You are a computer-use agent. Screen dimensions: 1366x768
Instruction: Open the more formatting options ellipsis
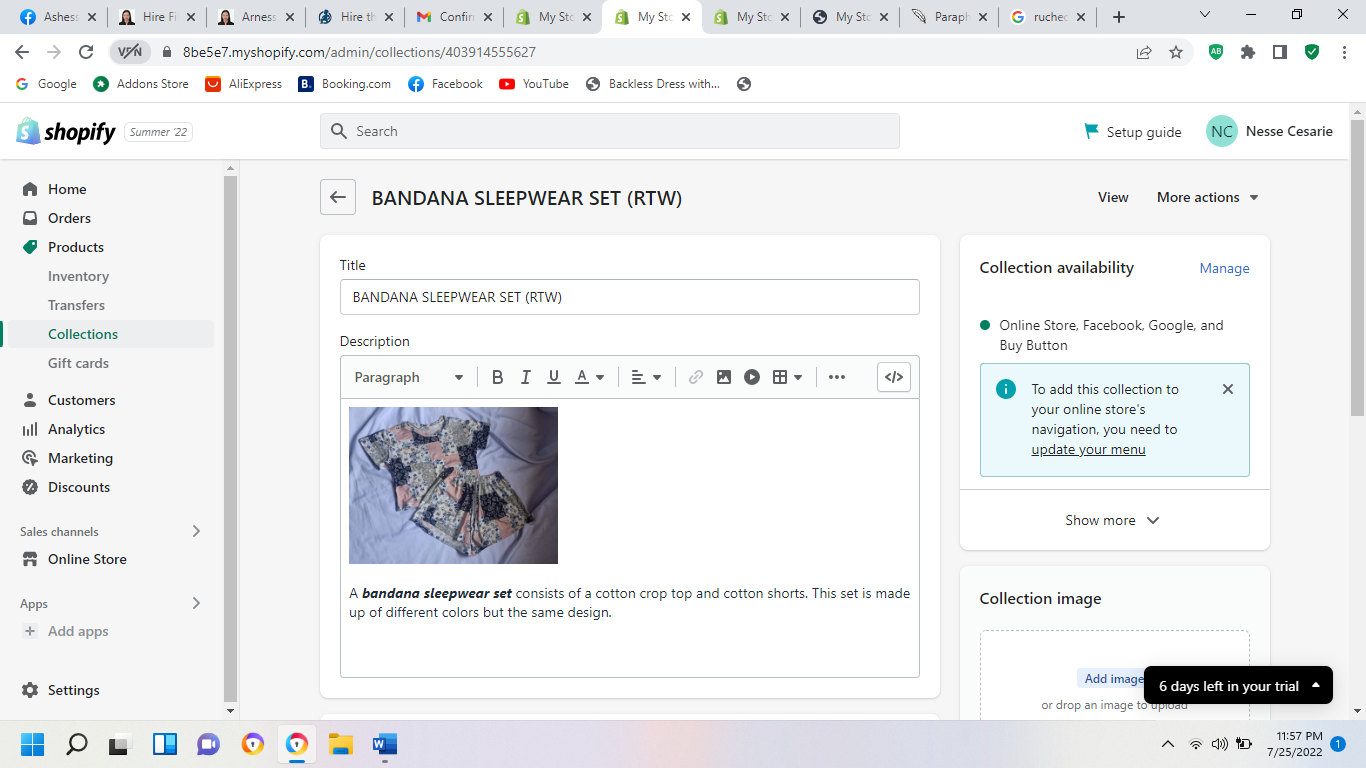point(837,377)
